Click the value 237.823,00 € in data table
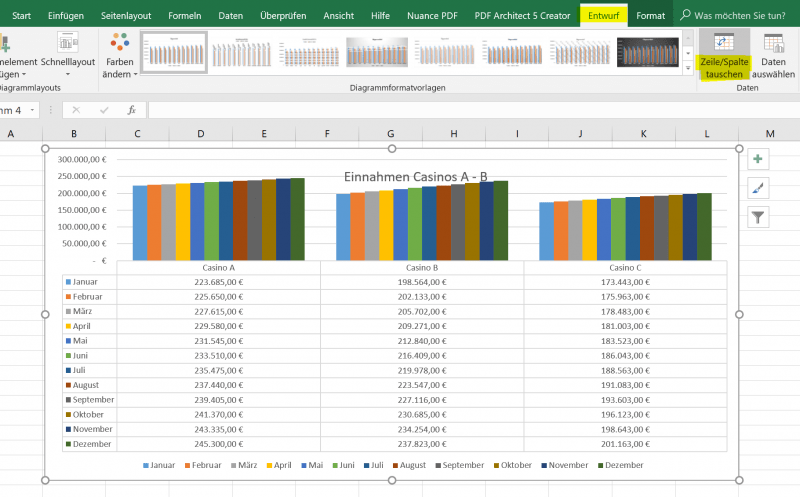 (x=422, y=444)
